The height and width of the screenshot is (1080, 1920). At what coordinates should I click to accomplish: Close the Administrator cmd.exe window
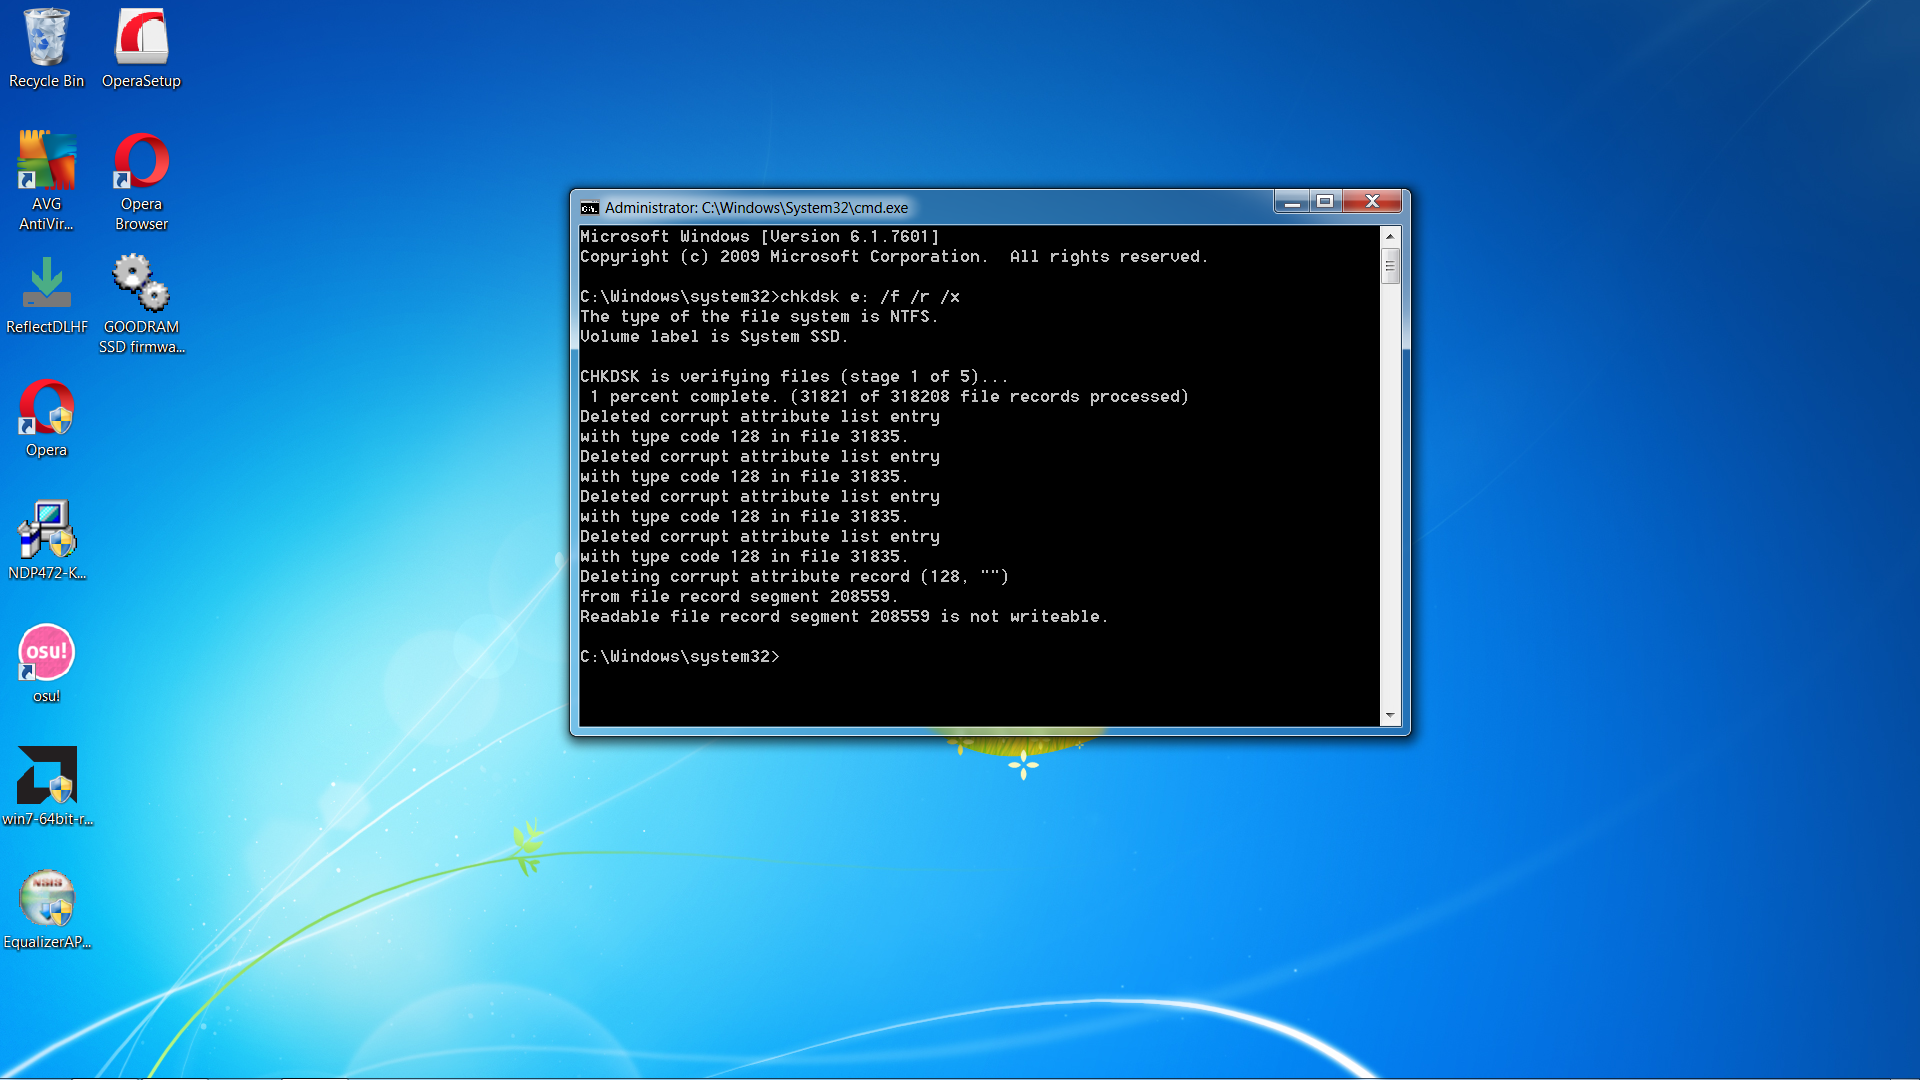(1372, 202)
